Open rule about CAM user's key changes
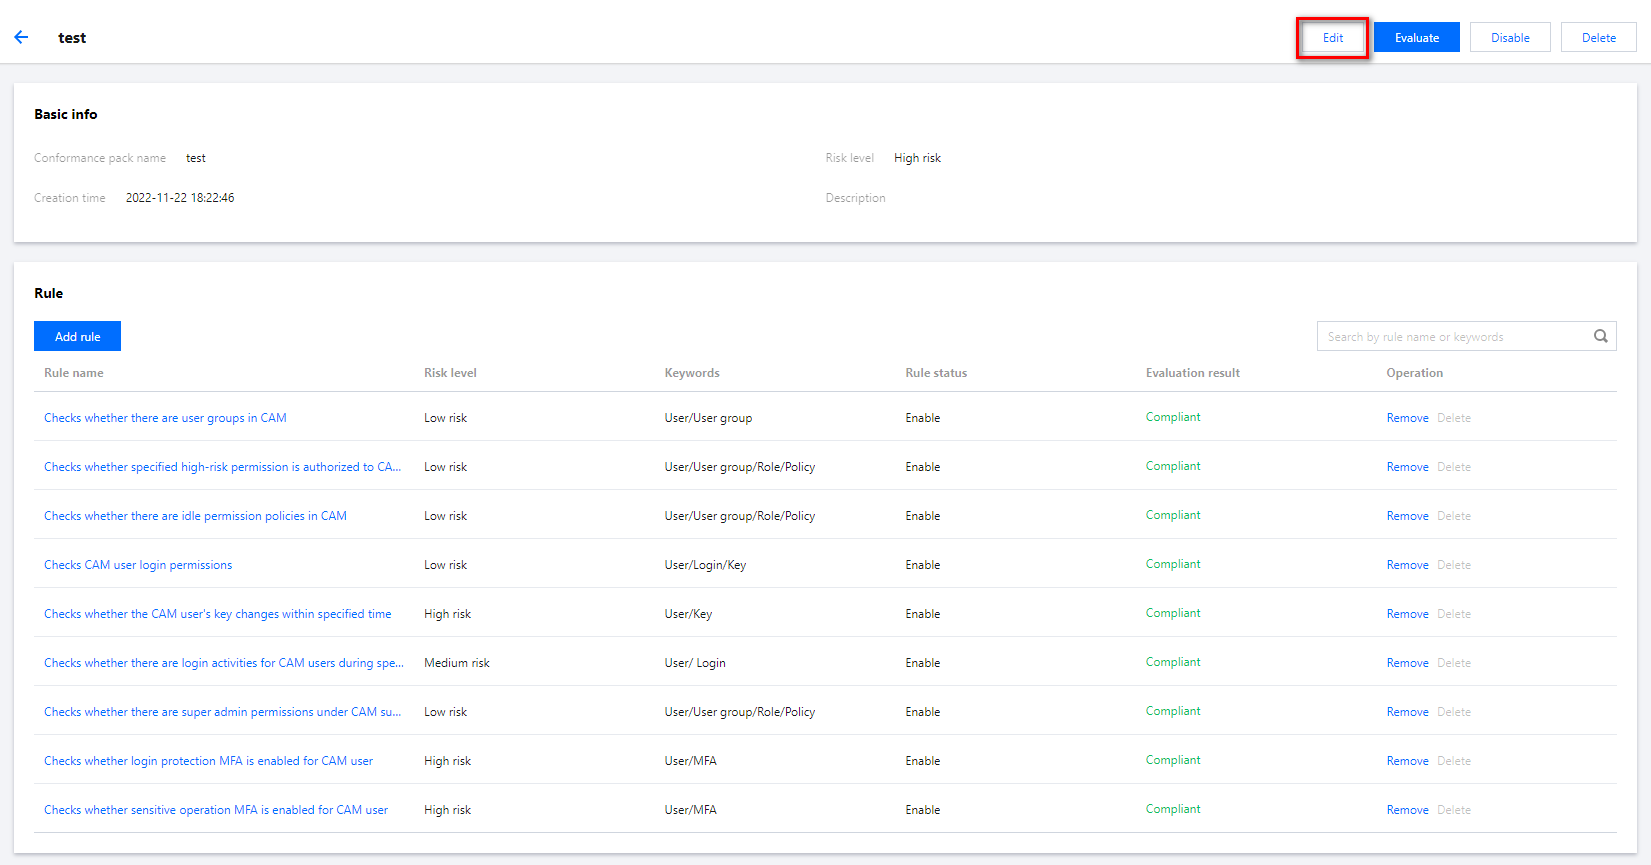Viewport: 1651px width, 865px height. [x=217, y=614]
